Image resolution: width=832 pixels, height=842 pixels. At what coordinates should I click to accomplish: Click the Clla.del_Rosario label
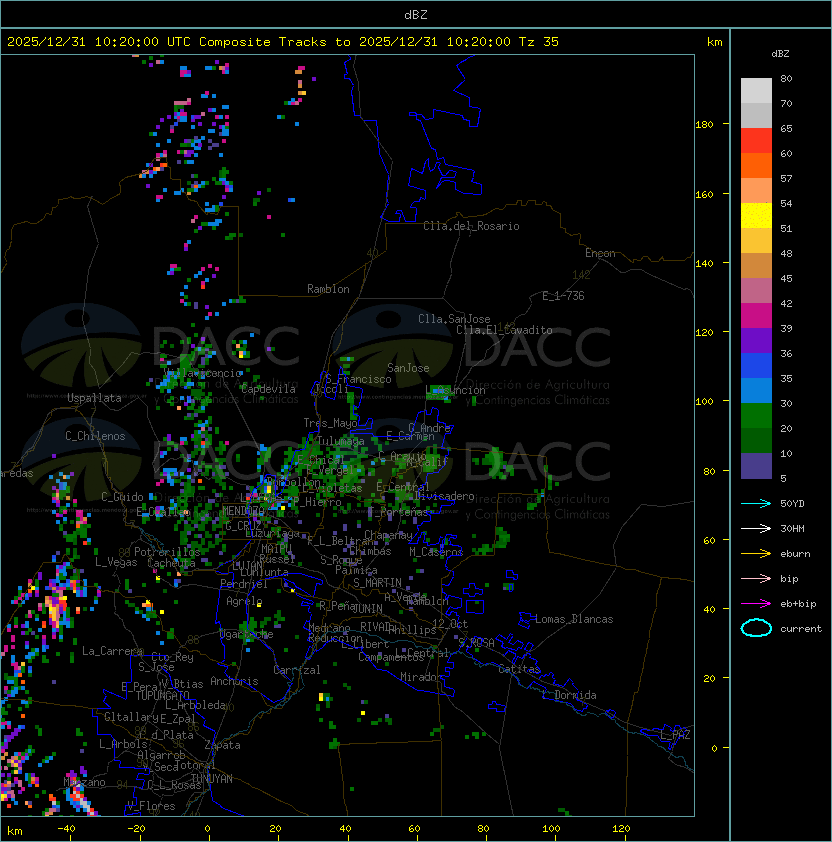coord(471,226)
